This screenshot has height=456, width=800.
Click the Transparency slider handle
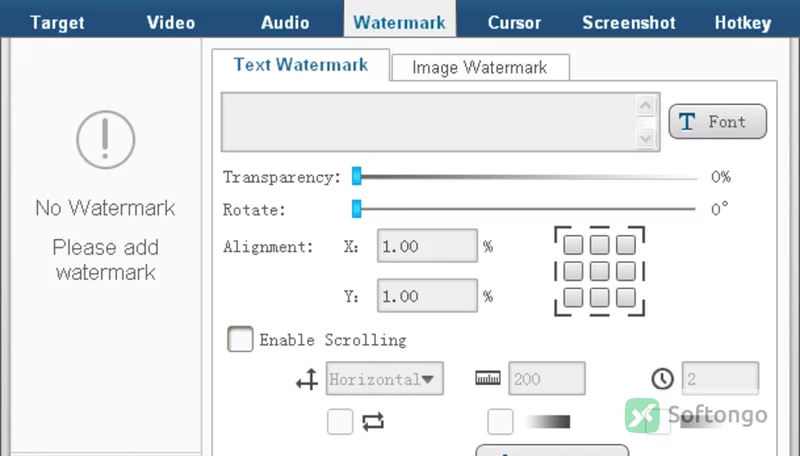pyautogui.click(x=357, y=176)
